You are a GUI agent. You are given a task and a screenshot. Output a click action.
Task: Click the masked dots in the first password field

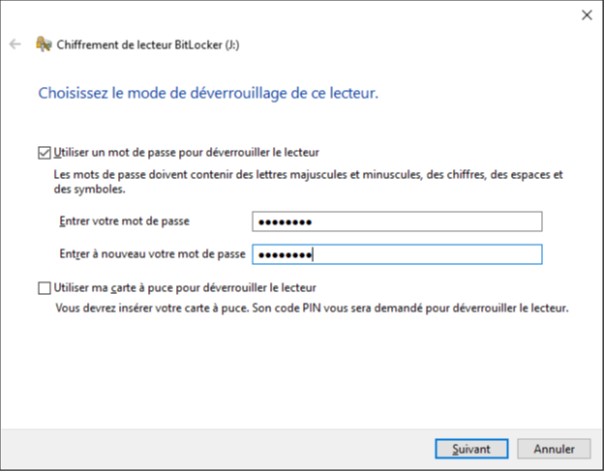coord(285,222)
